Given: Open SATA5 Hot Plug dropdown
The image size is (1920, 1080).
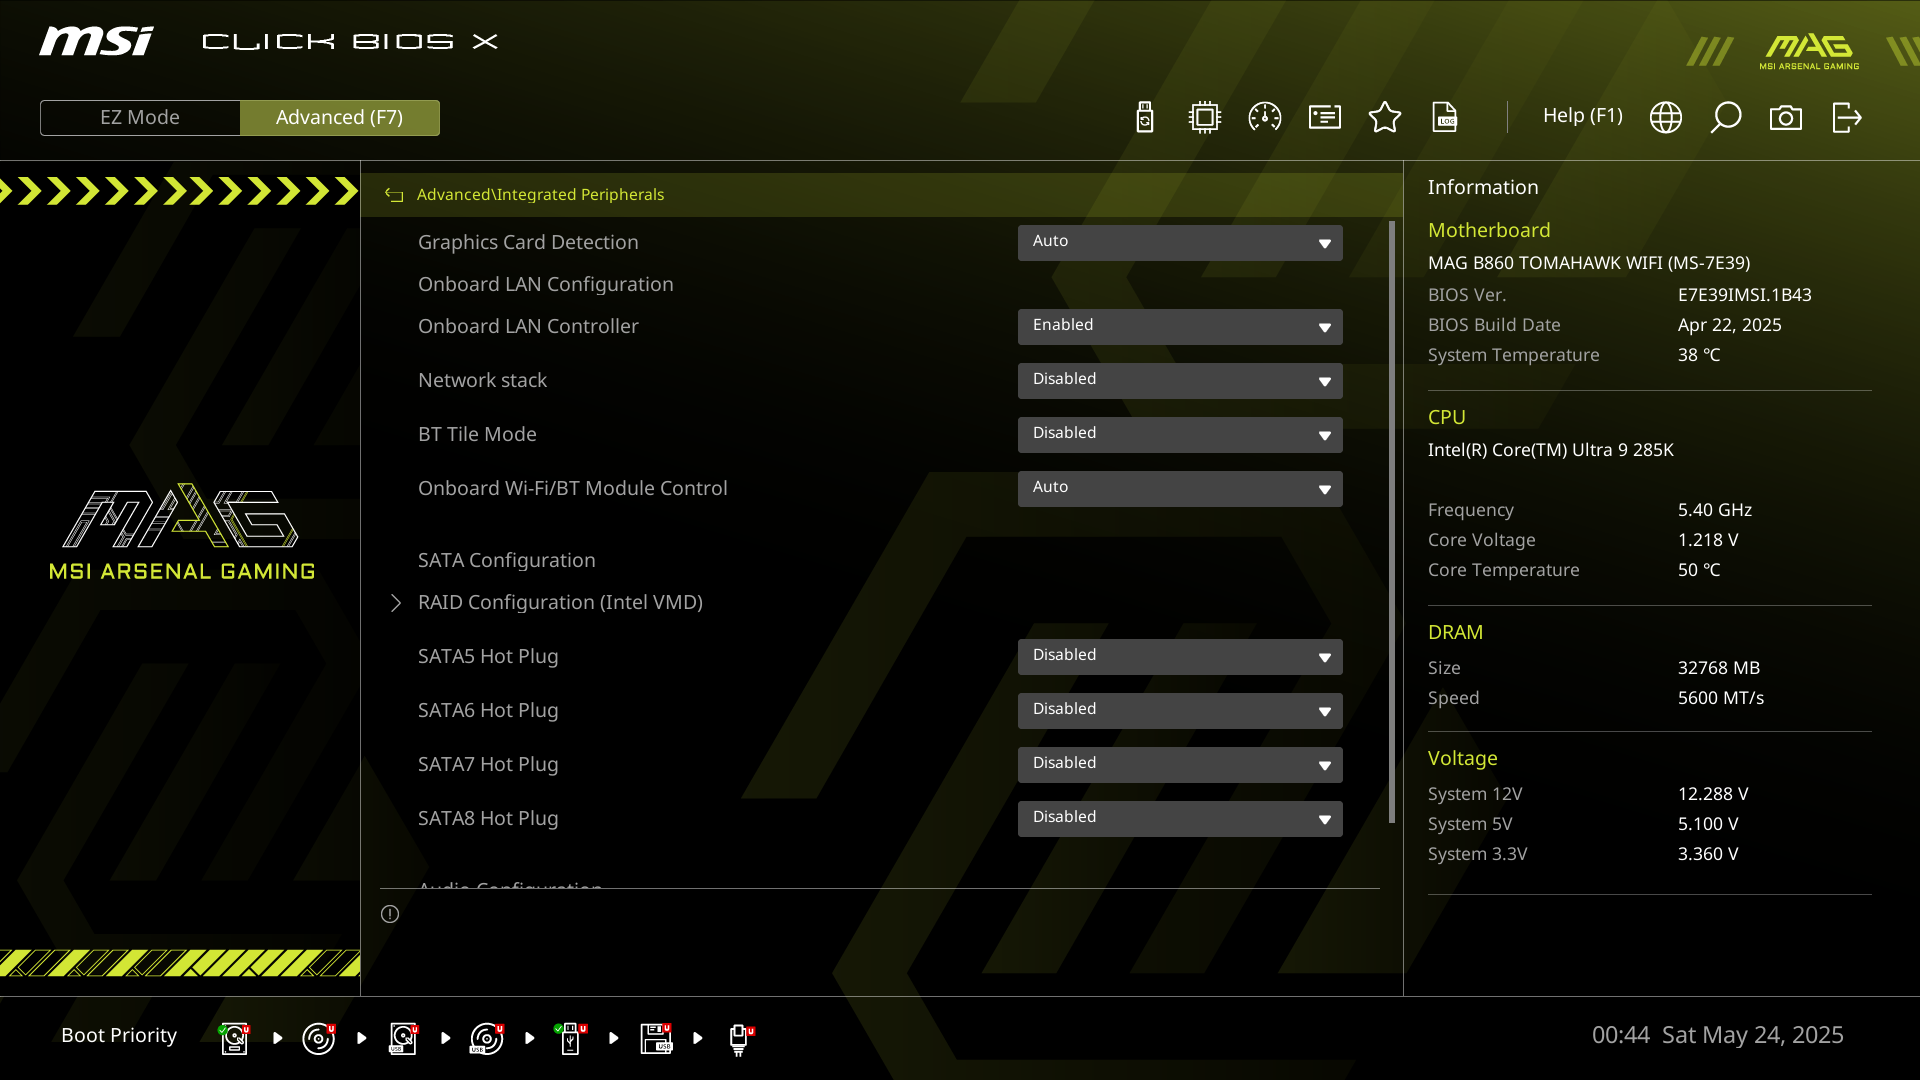Looking at the screenshot, I should (x=1180, y=656).
